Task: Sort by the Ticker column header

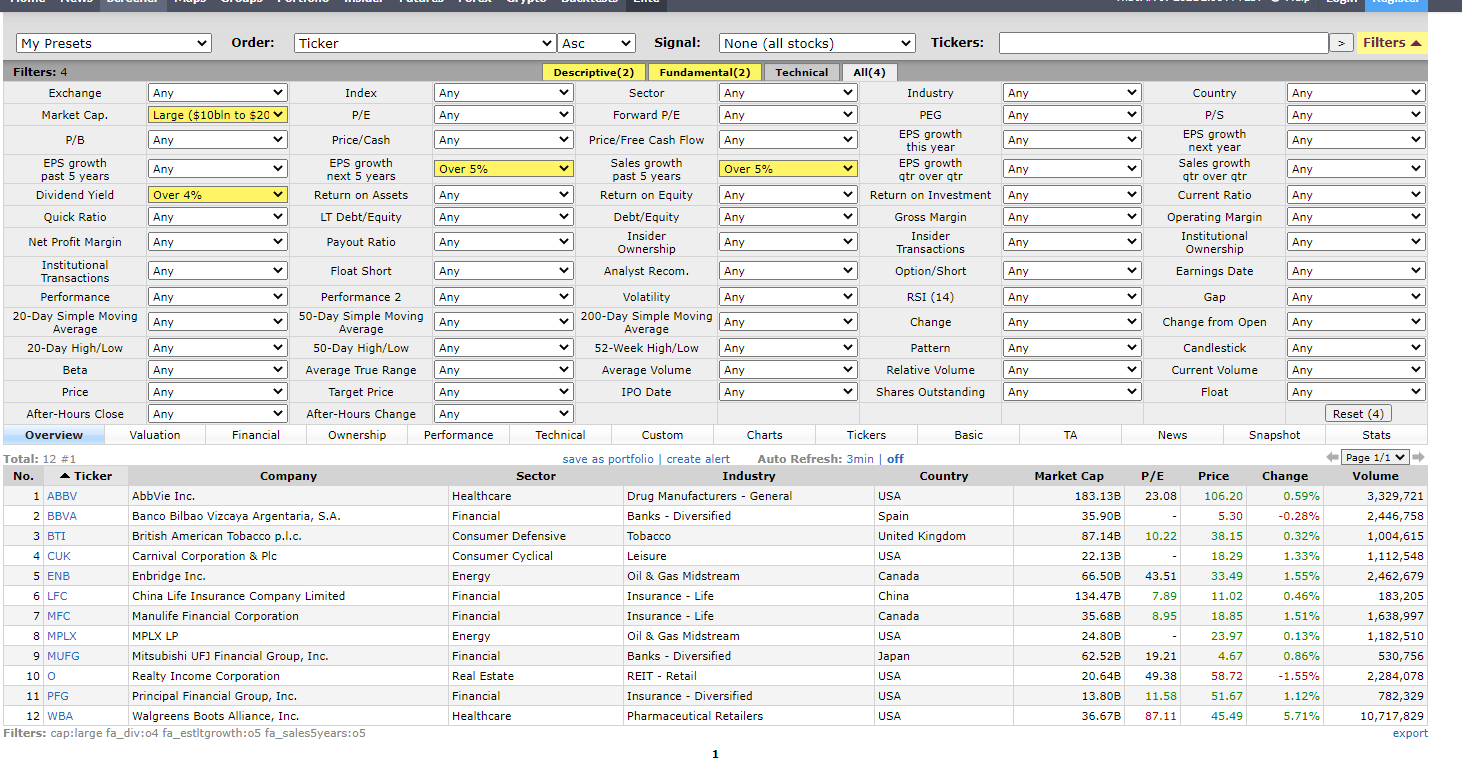Action: pos(86,476)
